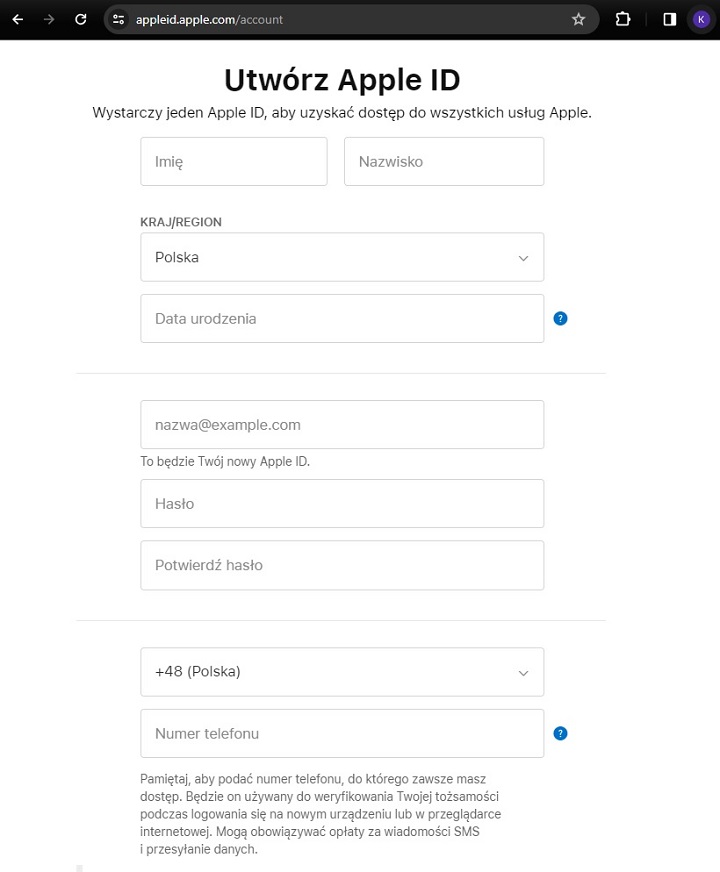The height and width of the screenshot is (872, 720).
Task: Click the browser forward arrow
Action: point(49,19)
